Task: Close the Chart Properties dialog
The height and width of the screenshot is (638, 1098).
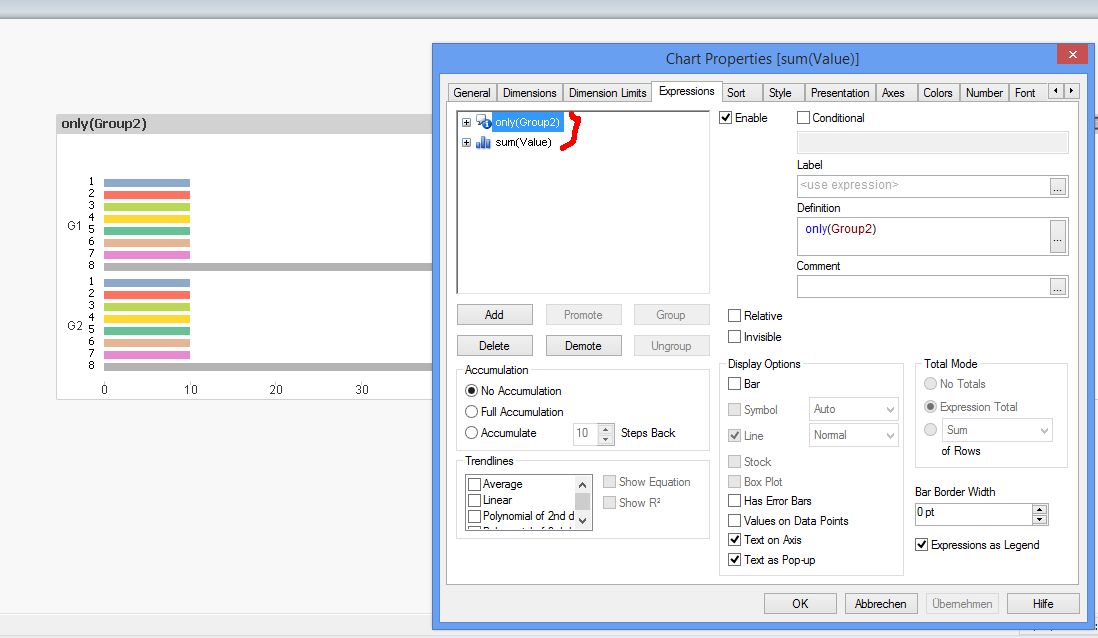Action: point(1072,54)
